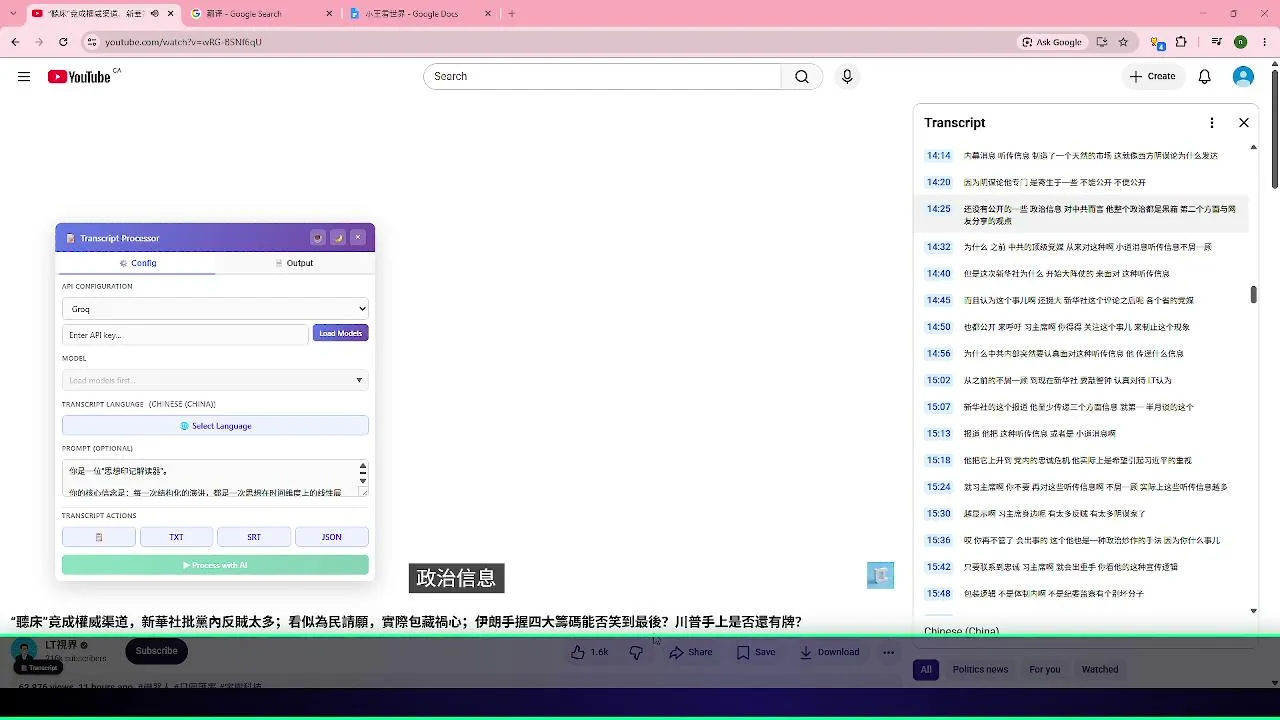Go back in browser history
Image resolution: width=1280 pixels, height=720 pixels.
point(15,42)
